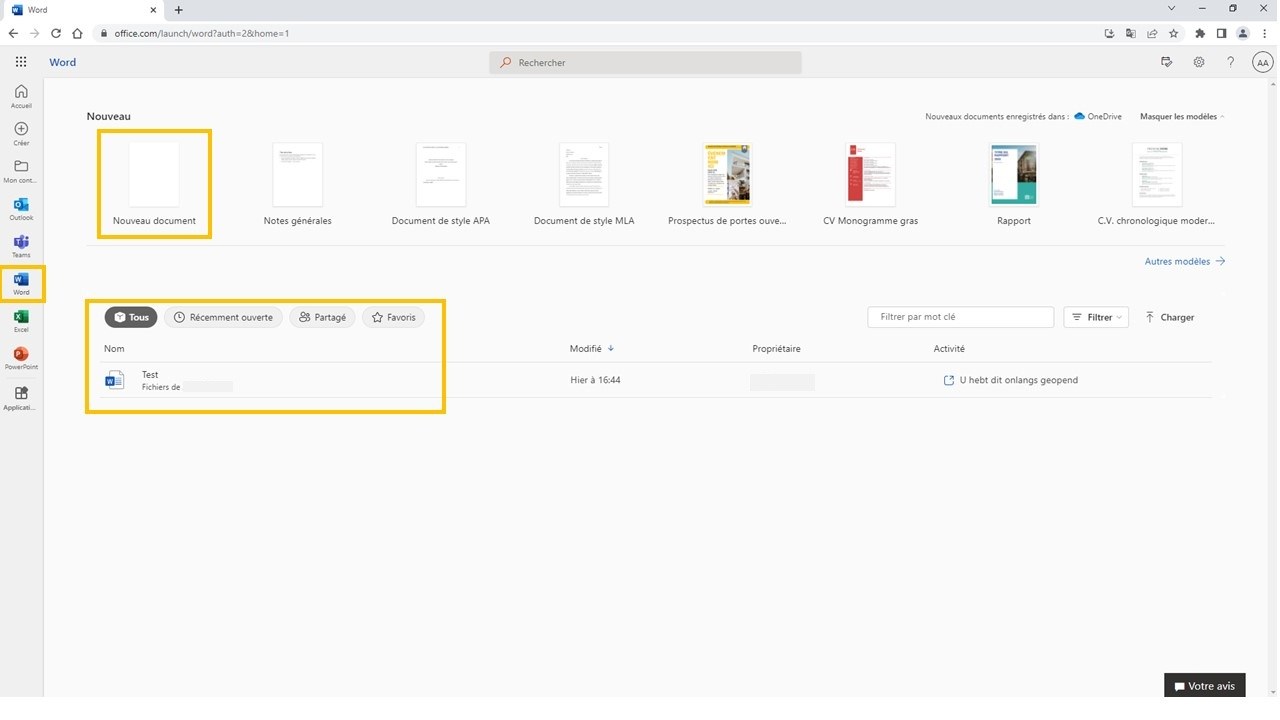The width and height of the screenshot is (1280, 720).
Task: Click the share icon in address bar
Action: (1152, 33)
